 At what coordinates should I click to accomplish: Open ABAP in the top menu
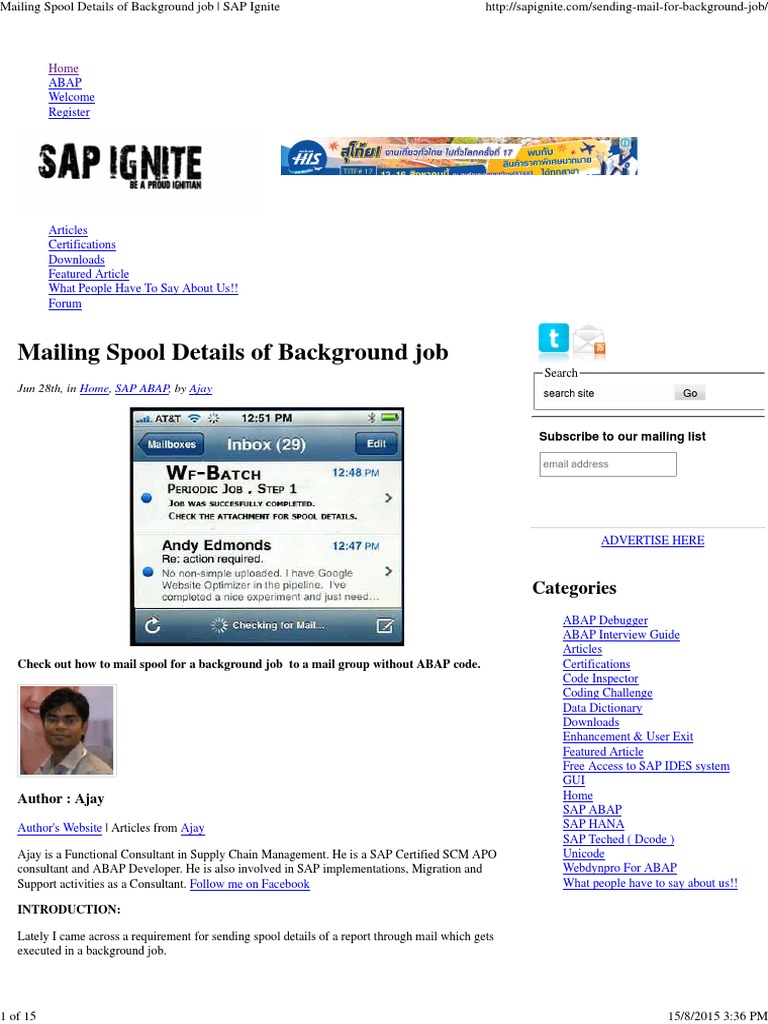[65, 83]
